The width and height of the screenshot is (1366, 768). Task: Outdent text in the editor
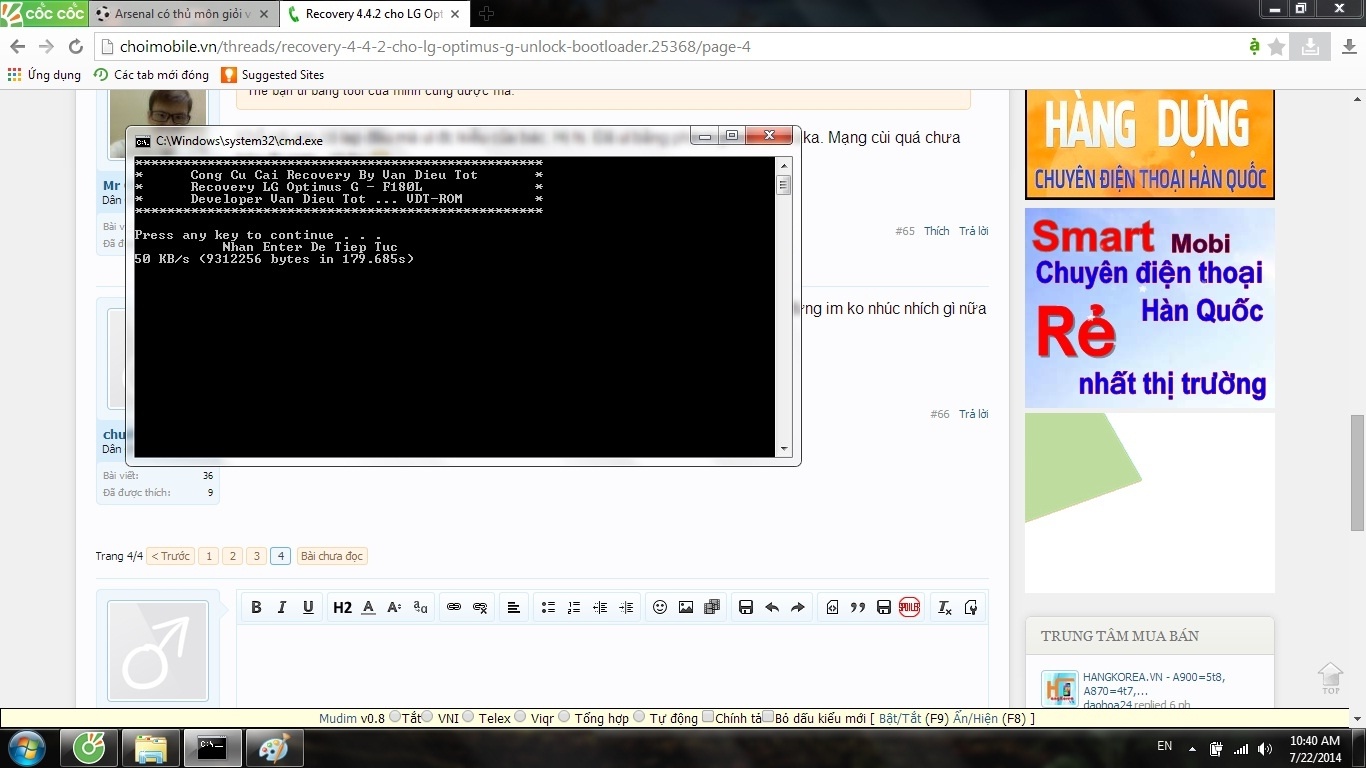pos(600,607)
